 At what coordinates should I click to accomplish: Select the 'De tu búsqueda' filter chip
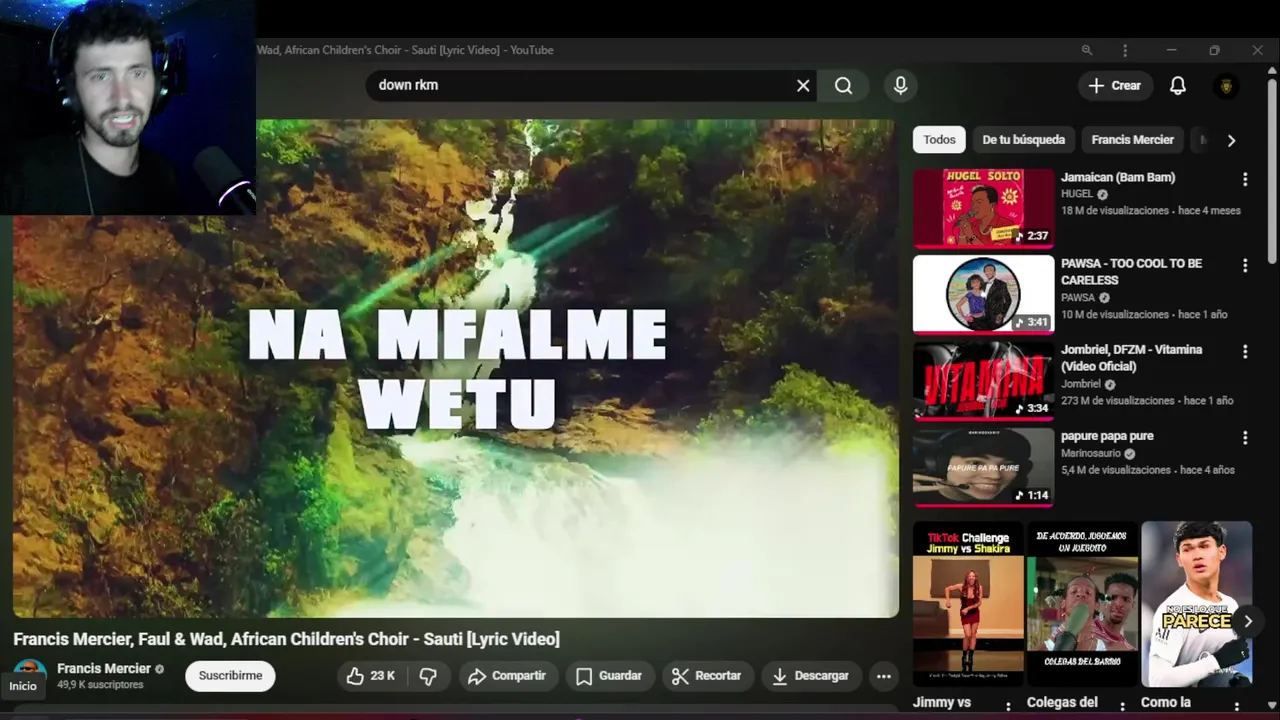pyautogui.click(x=1023, y=140)
